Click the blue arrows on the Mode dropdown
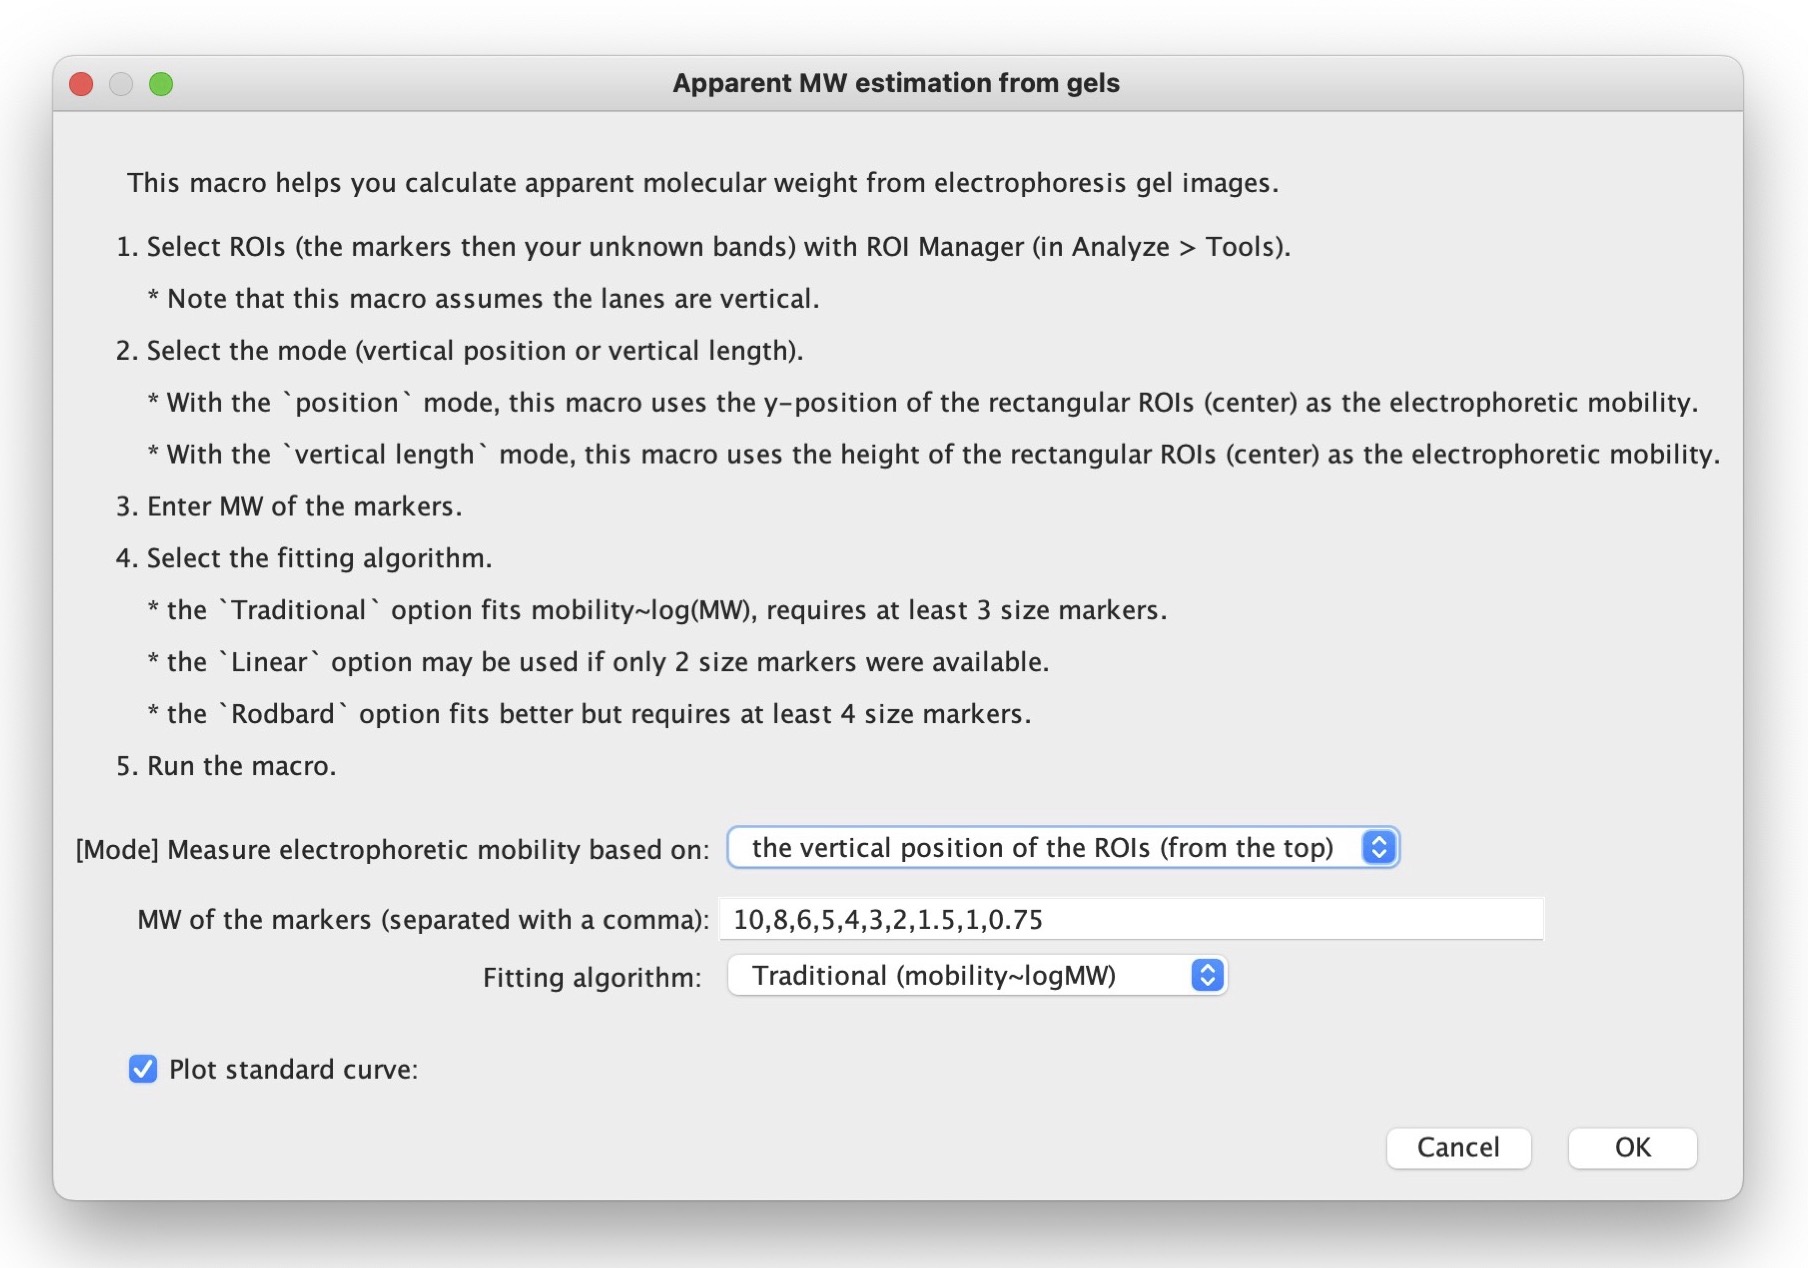This screenshot has height=1268, width=1808. 1379,848
